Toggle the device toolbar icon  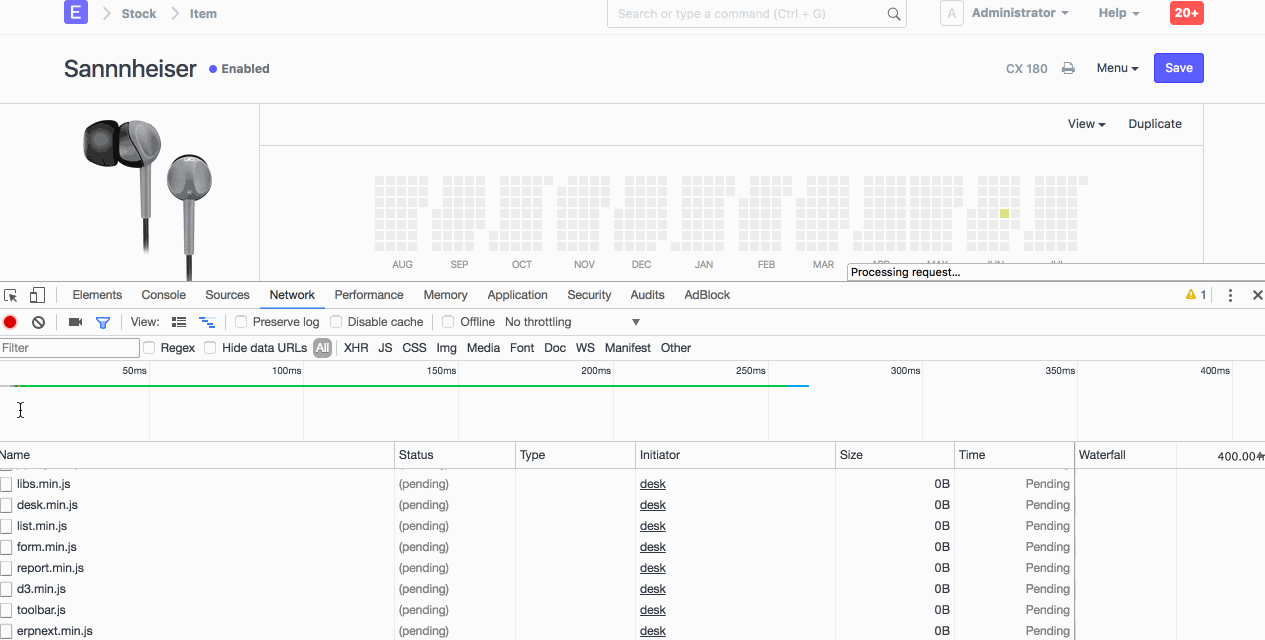tap(37, 295)
